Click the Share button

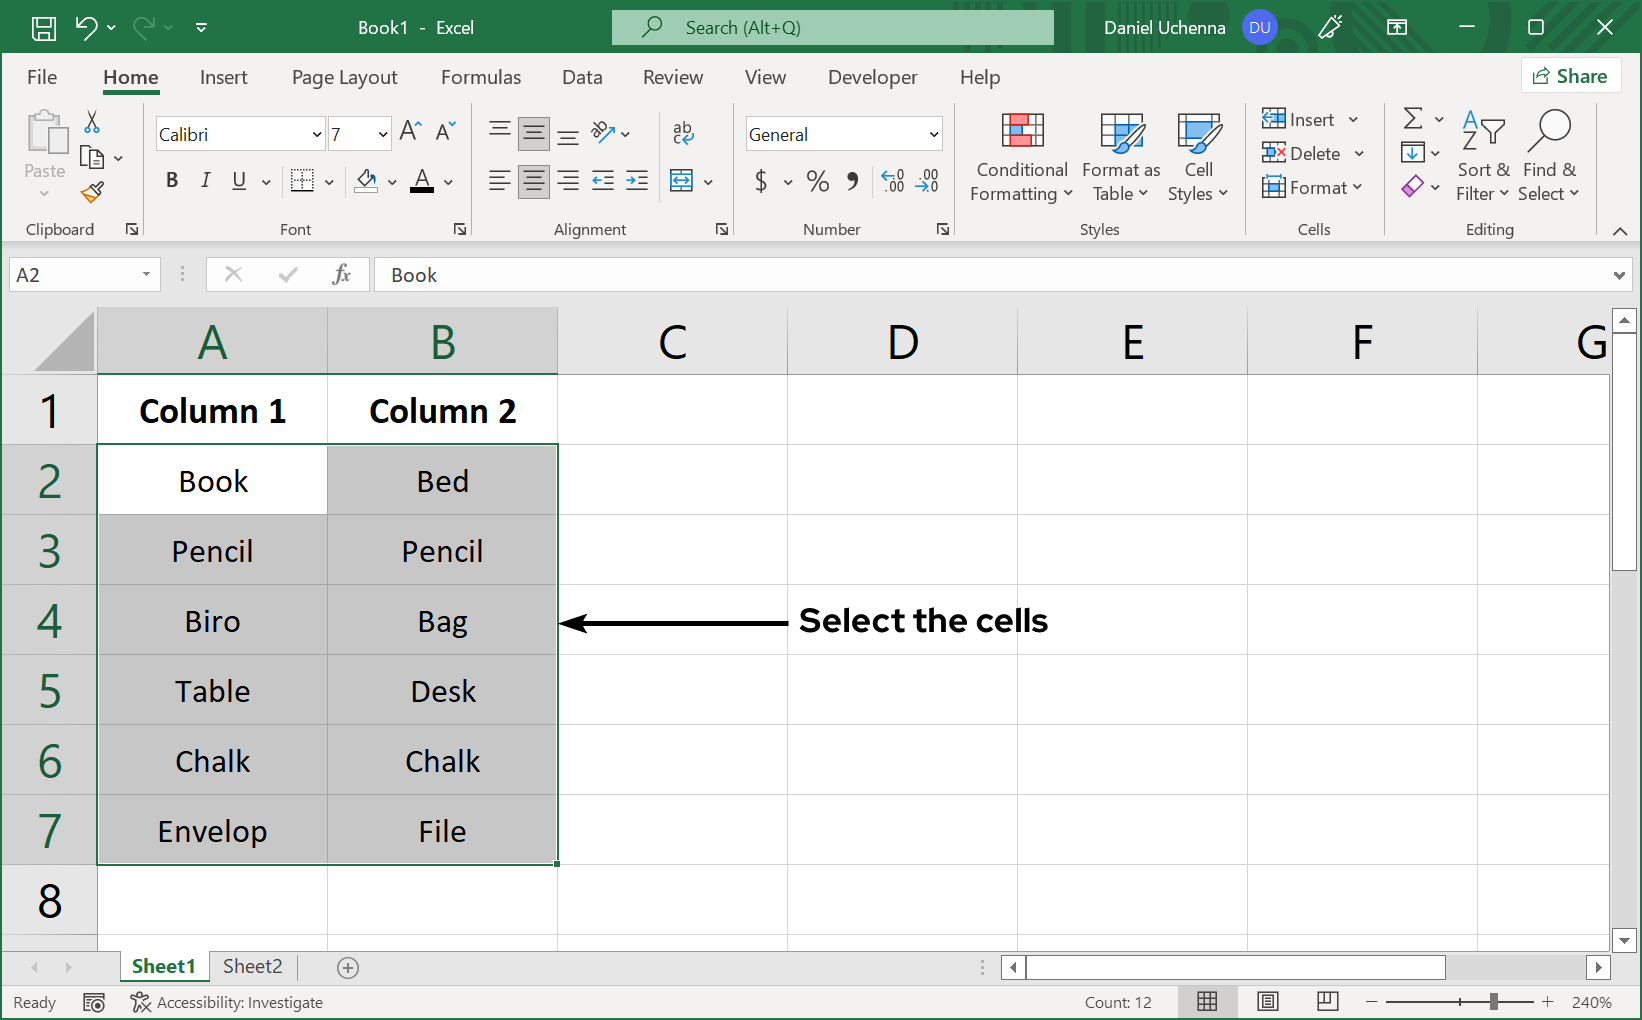coord(1571,75)
